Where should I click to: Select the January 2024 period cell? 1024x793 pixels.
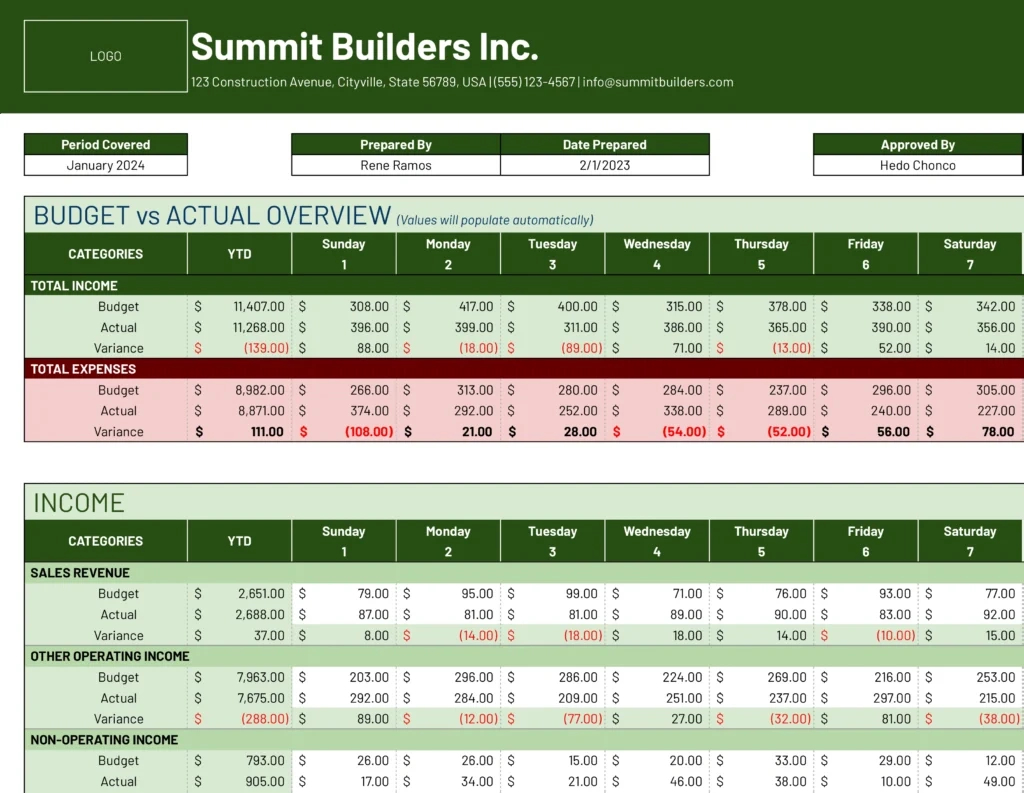[105, 165]
